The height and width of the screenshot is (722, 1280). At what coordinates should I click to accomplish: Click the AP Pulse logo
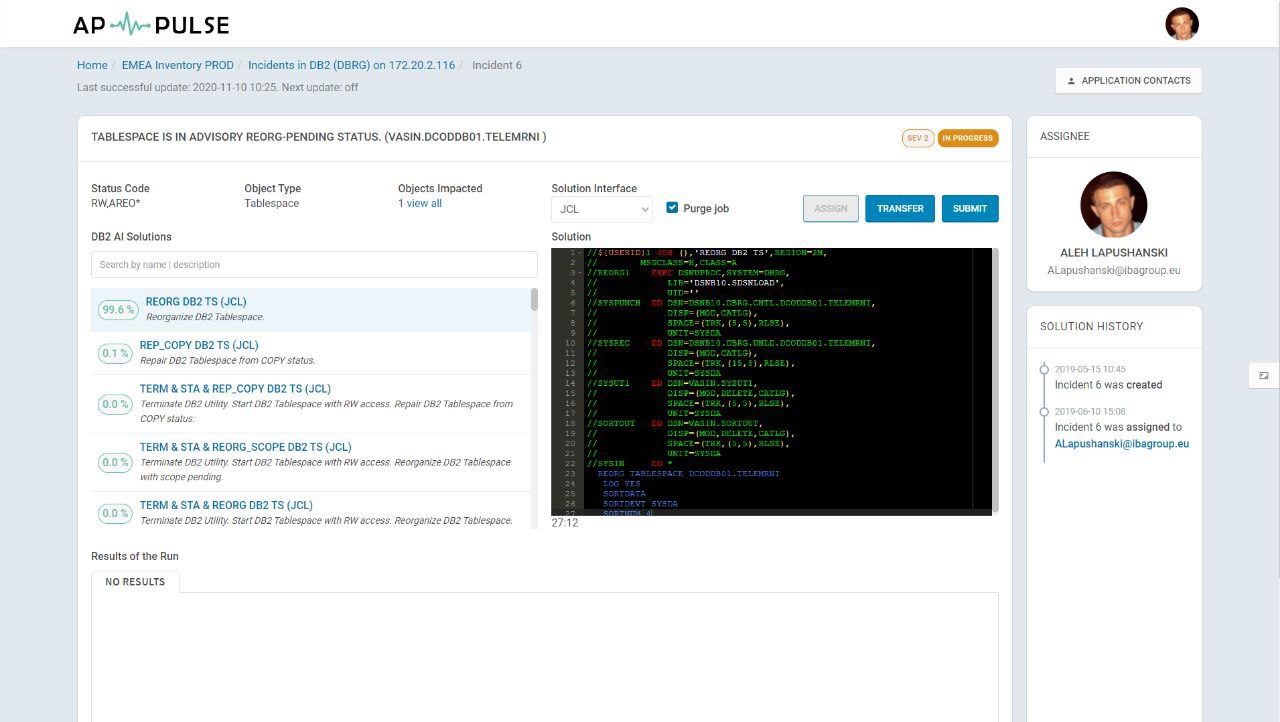pyautogui.click(x=151, y=24)
